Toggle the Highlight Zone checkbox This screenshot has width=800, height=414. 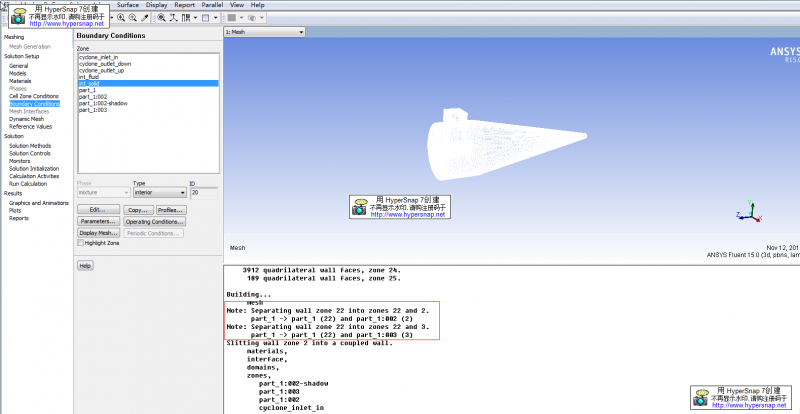point(81,243)
